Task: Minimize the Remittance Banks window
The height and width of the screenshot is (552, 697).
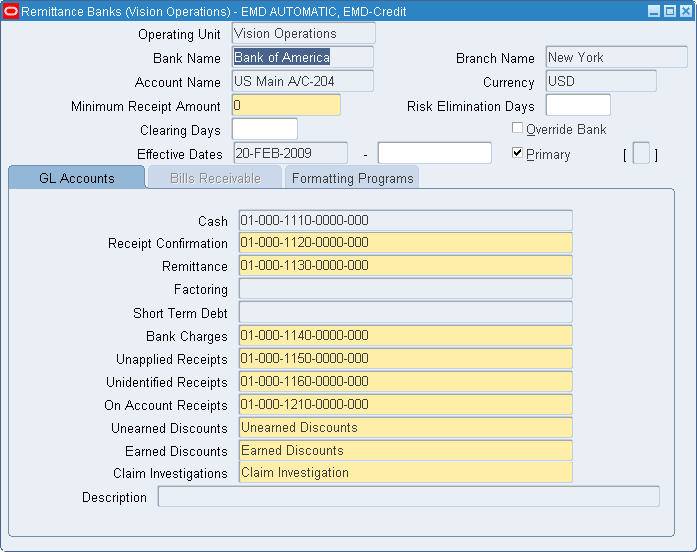Action: [x=654, y=11]
